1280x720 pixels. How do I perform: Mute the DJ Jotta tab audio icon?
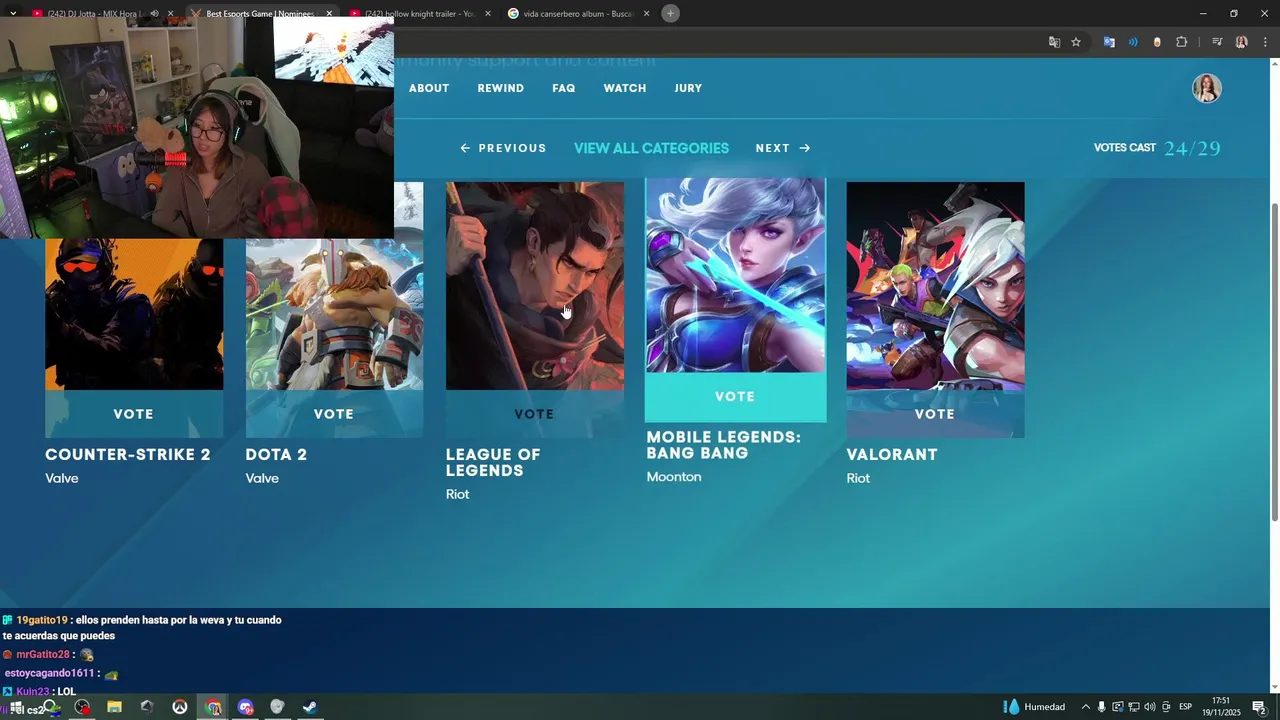tap(153, 14)
